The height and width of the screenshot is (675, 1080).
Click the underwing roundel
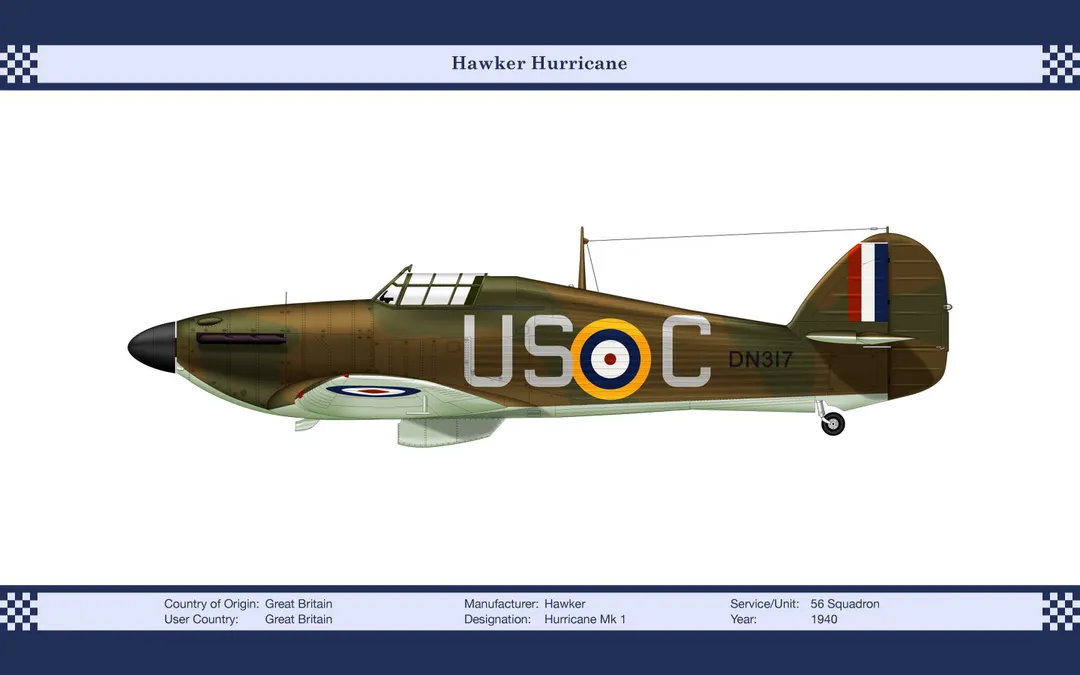tap(373, 391)
